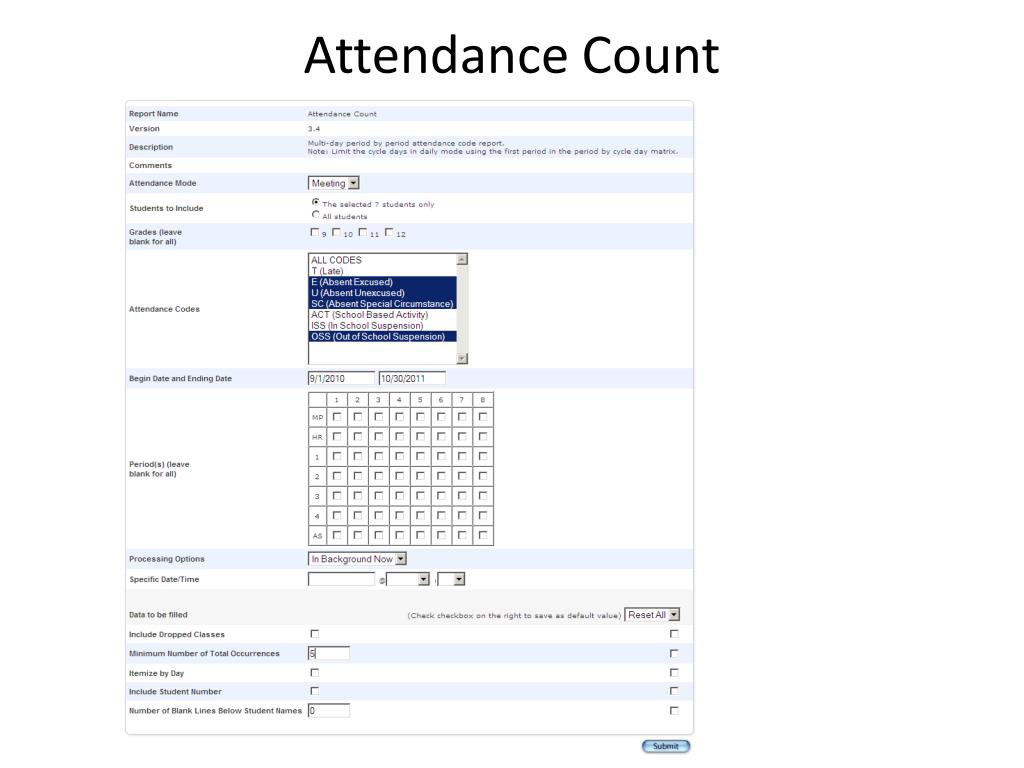
Task: Click attendance codes list scroll up arrow
Action: (462, 259)
